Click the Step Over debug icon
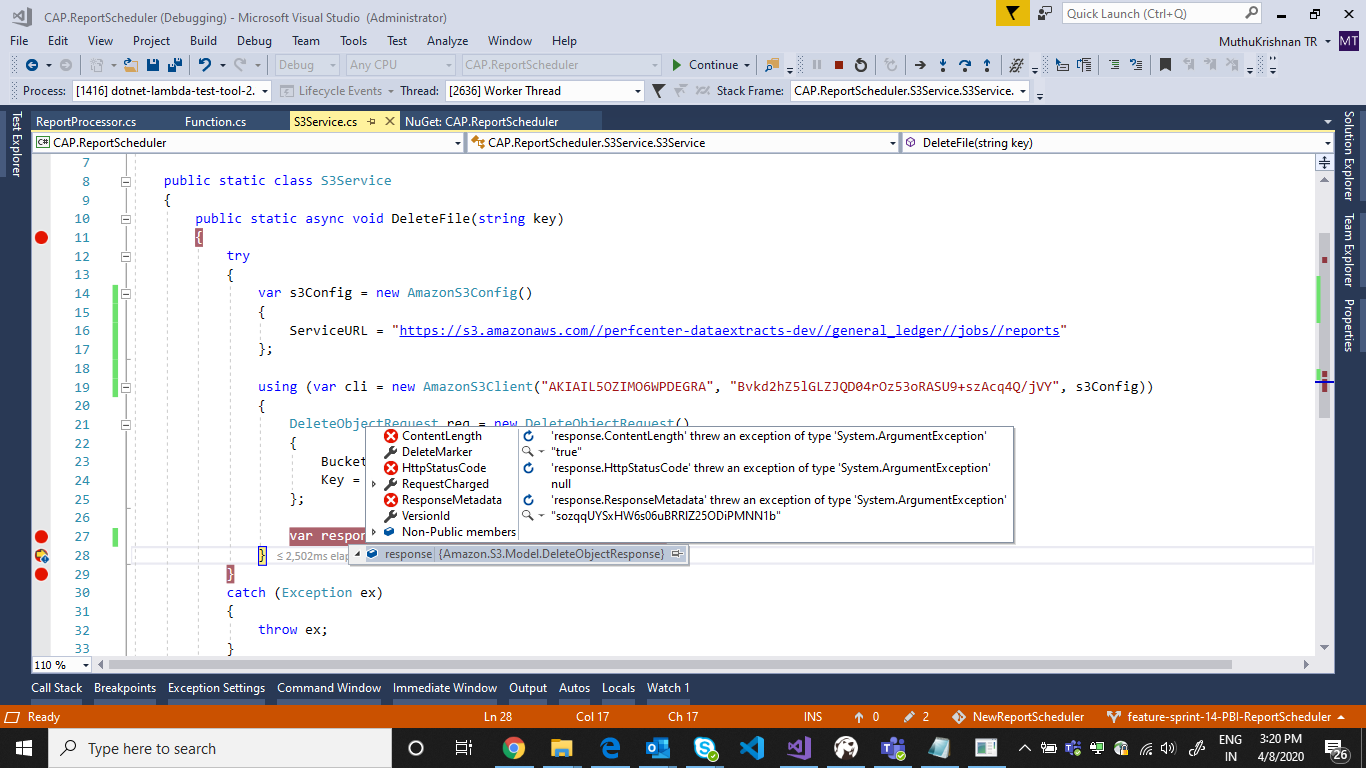Image resolution: width=1366 pixels, height=768 pixels. [965, 66]
